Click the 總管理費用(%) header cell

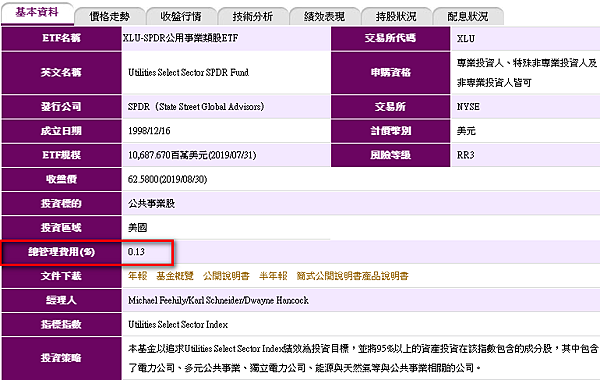point(62,252)
